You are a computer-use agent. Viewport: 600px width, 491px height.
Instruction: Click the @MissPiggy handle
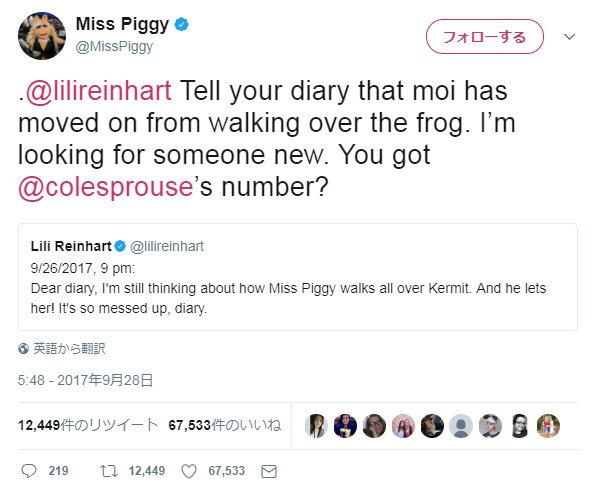116,46
